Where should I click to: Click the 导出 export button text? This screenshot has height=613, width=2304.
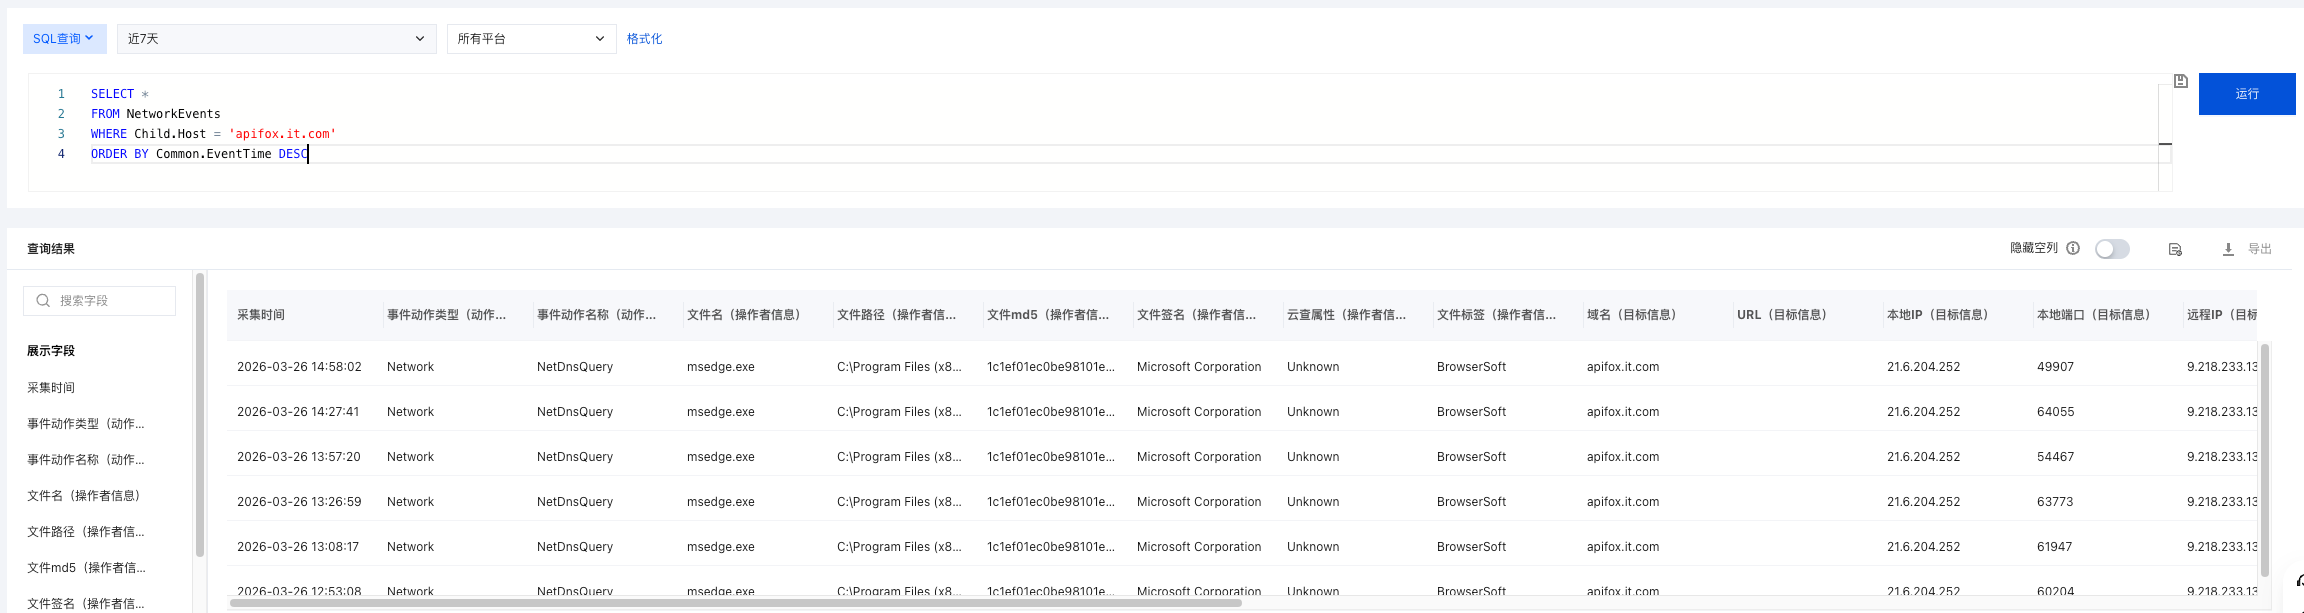click(x=2260, y=249)
